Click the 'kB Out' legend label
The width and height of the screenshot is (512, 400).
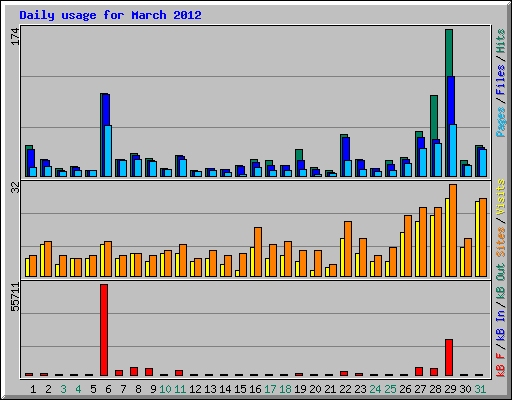[x=500, y=282]
